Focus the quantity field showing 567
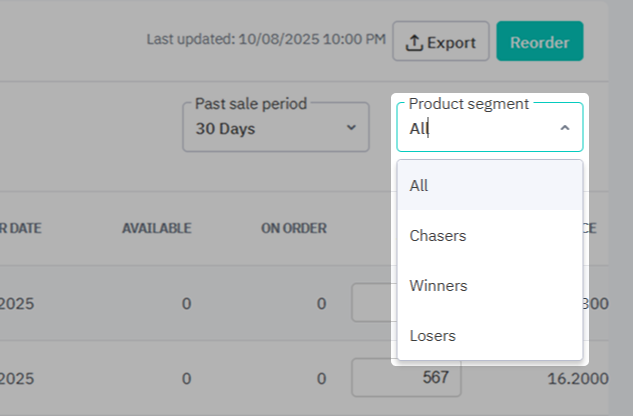The image size is (633, 416). pos(405,379)
